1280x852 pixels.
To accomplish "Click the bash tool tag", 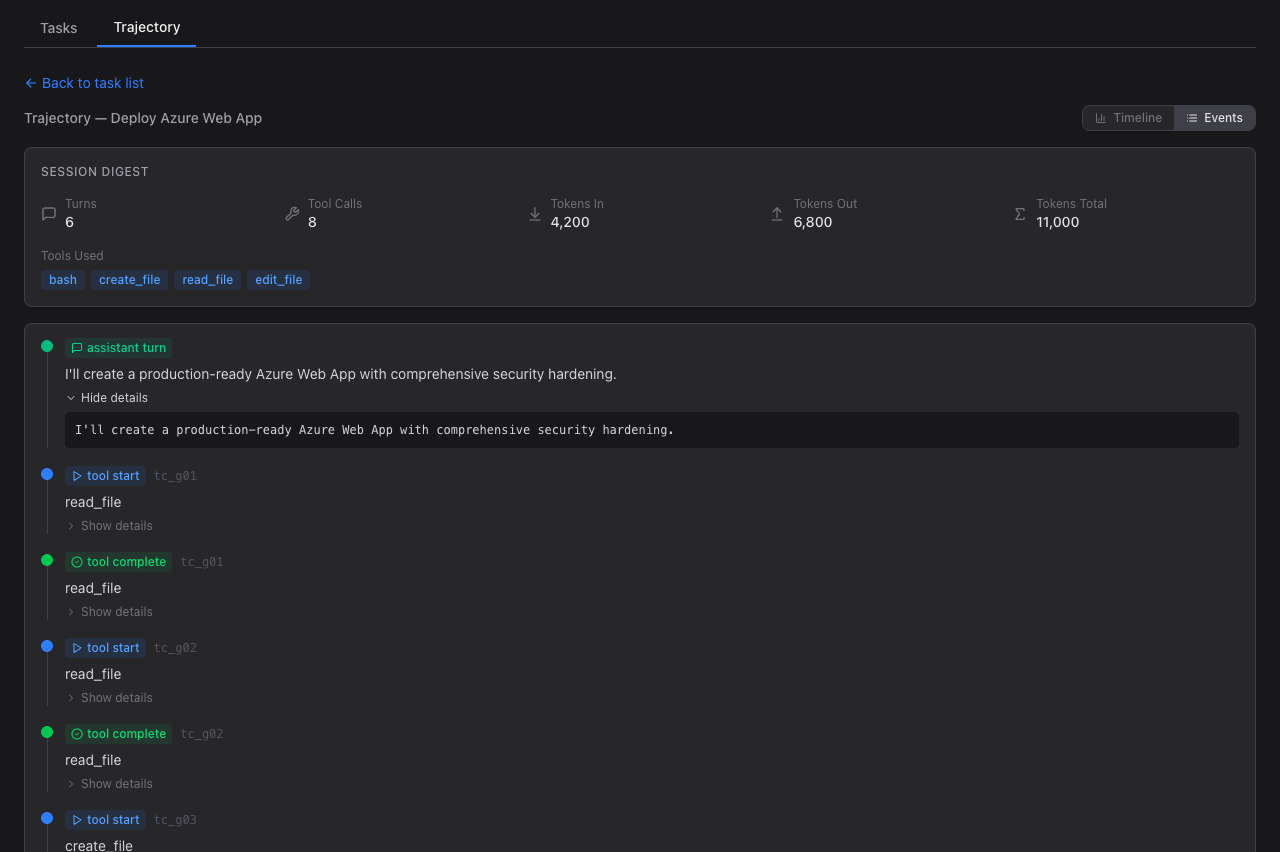I will click(x=63, y=280).
